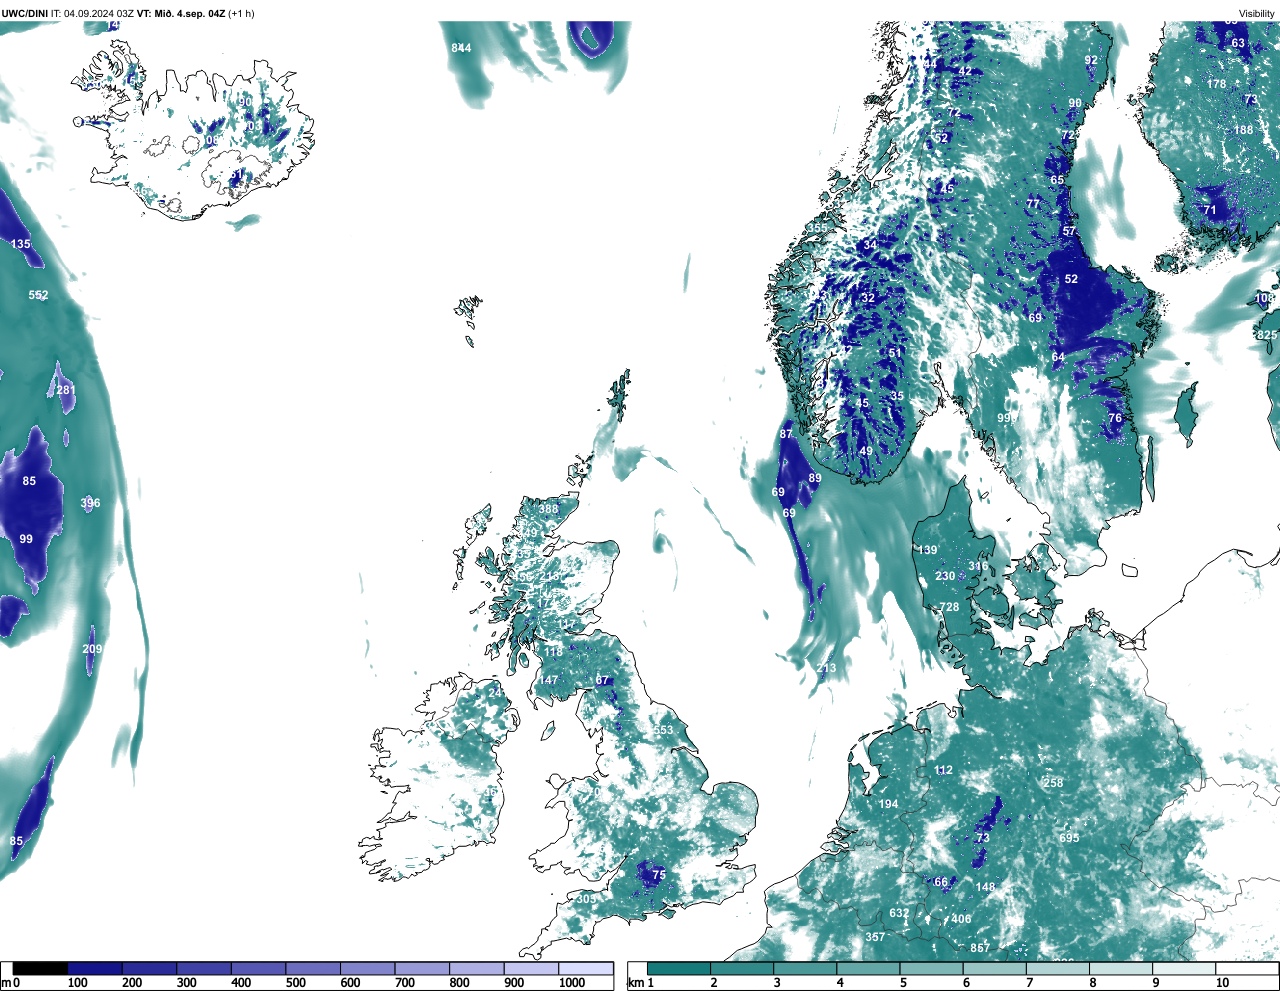Screen dimensions: 1280x991
Task: Click the '388' value in northern Scotland
Action: click(x=549, y=509)
